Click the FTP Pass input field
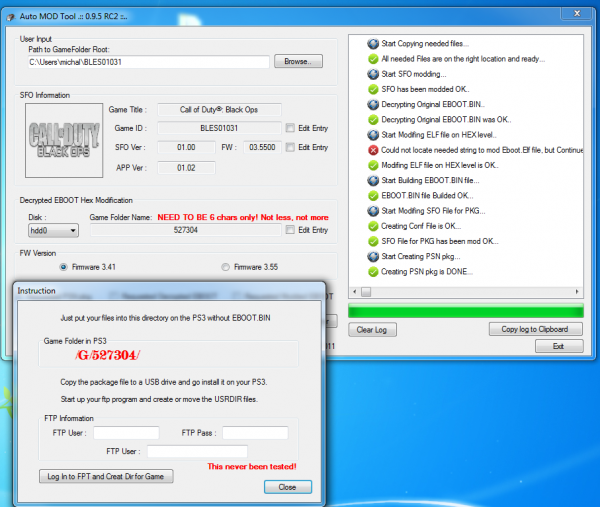Viewport: 600px width, 507px height. [255, 433]
